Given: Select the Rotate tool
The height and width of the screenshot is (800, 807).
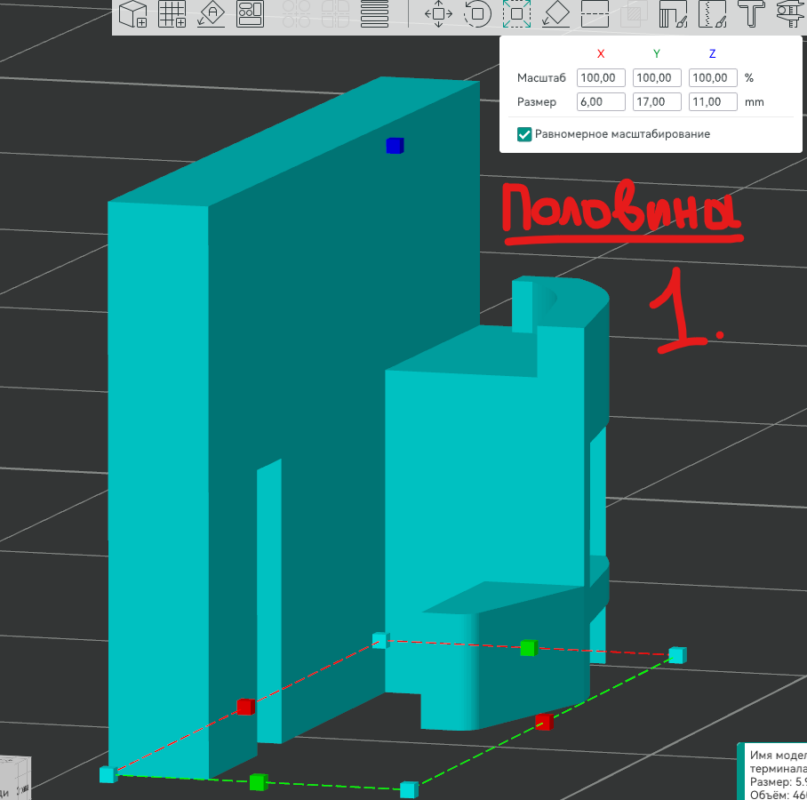Looking at the screenshot, I should point(477,14).
